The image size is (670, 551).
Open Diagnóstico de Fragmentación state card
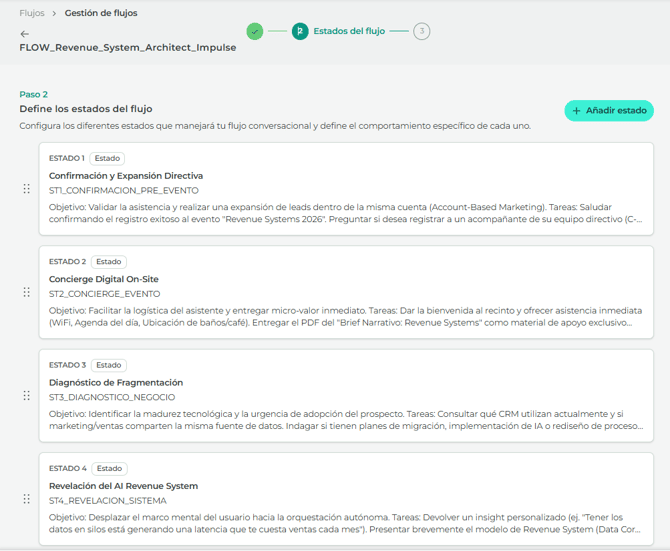pyautogui.click(x=116, y=383)
